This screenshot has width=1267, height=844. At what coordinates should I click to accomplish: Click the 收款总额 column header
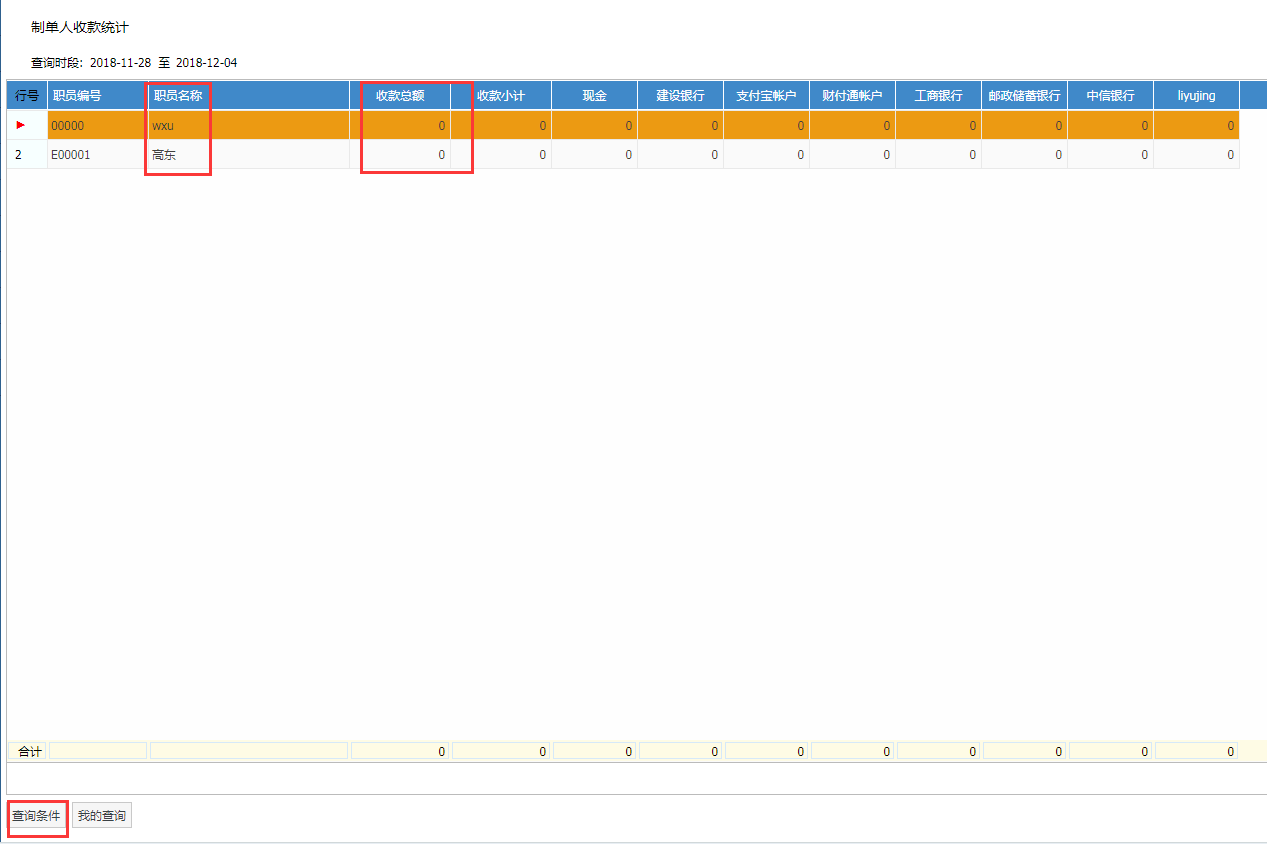point(400,96)
